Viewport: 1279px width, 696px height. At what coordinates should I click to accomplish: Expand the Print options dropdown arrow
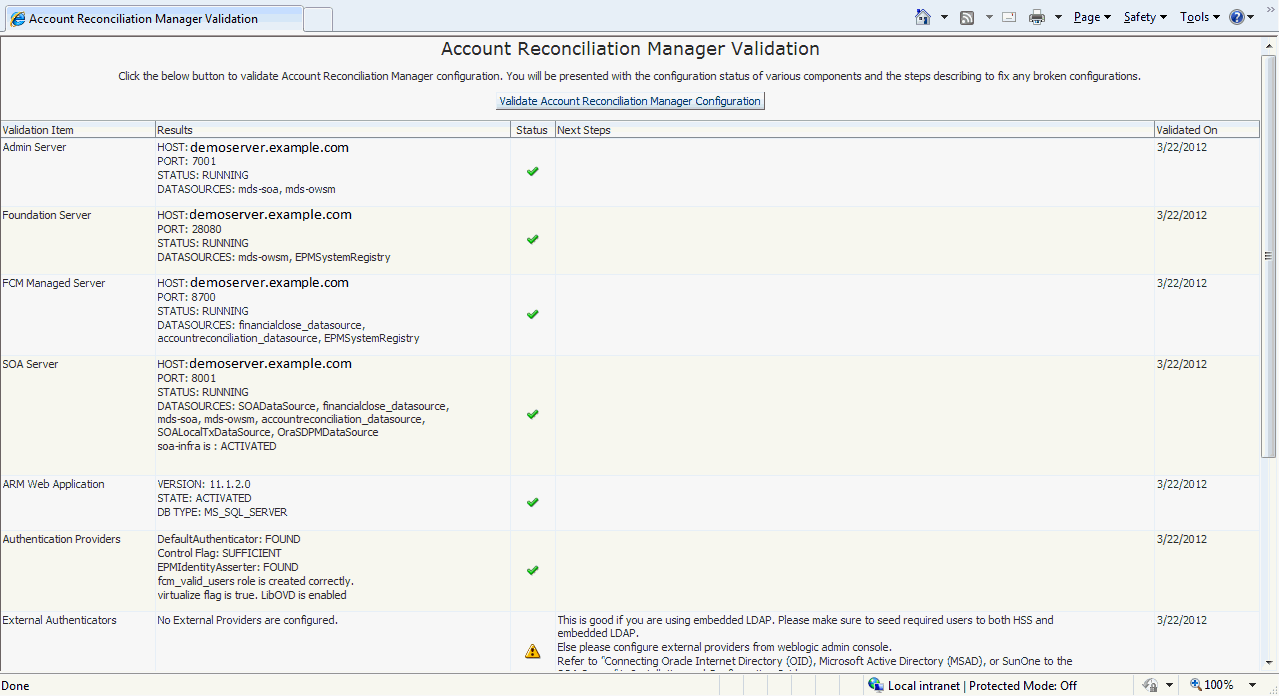coord(1058,17)
